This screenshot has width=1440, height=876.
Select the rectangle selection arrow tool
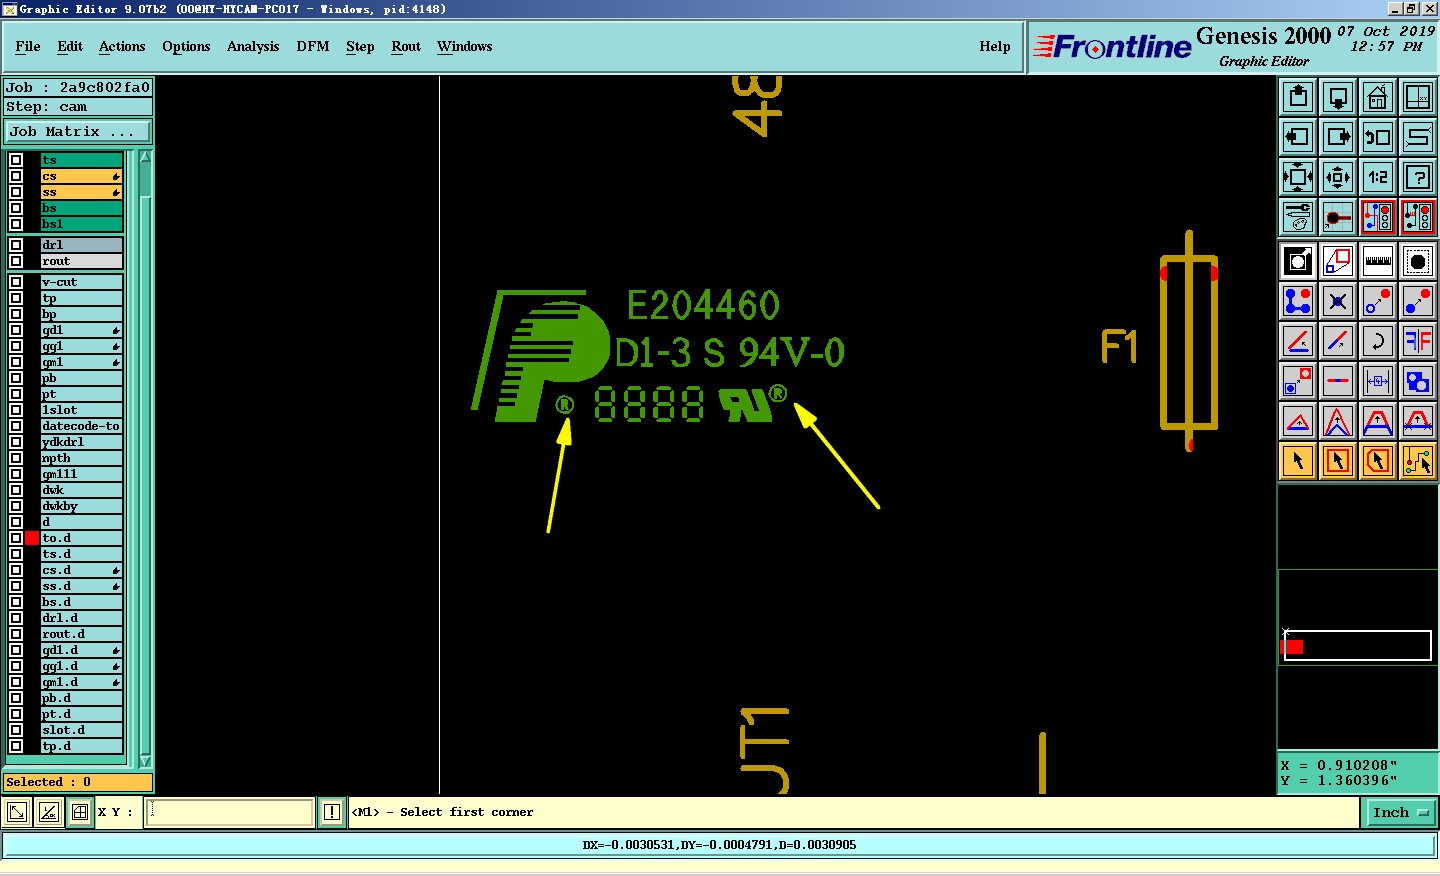[1338, 461]
